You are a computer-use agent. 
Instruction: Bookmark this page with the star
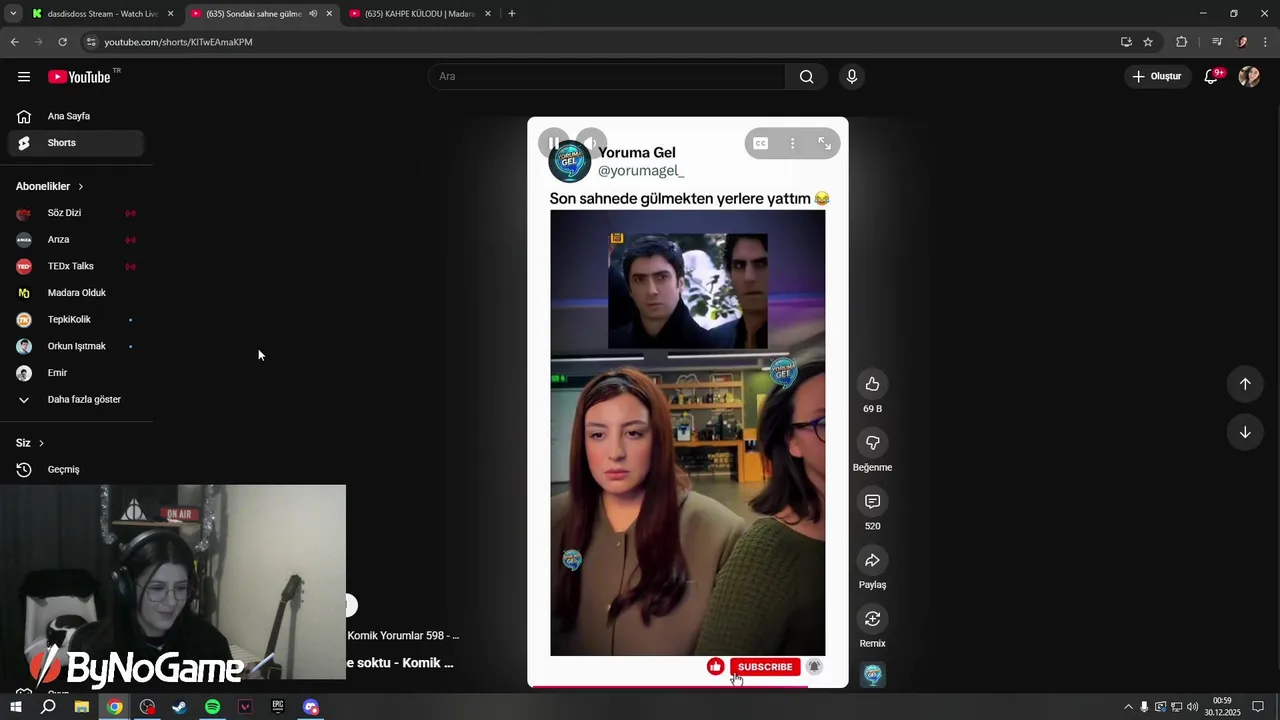coord(1148,42)
